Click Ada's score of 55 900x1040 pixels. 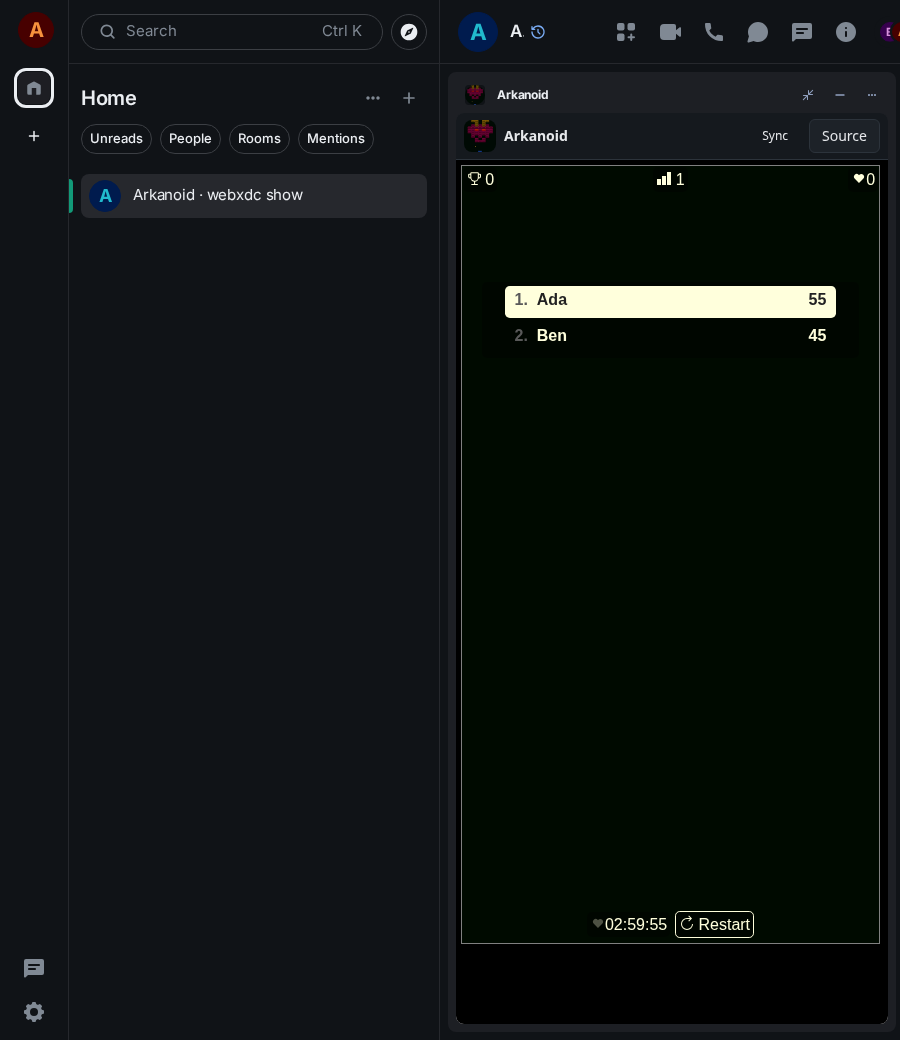[817, 300]
